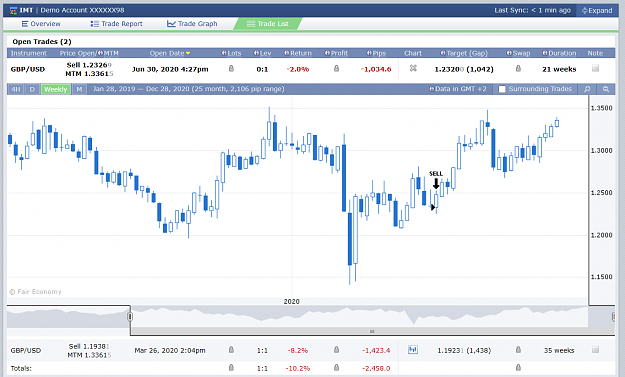Click the Sell 1.19381 price text

(89, 346)
